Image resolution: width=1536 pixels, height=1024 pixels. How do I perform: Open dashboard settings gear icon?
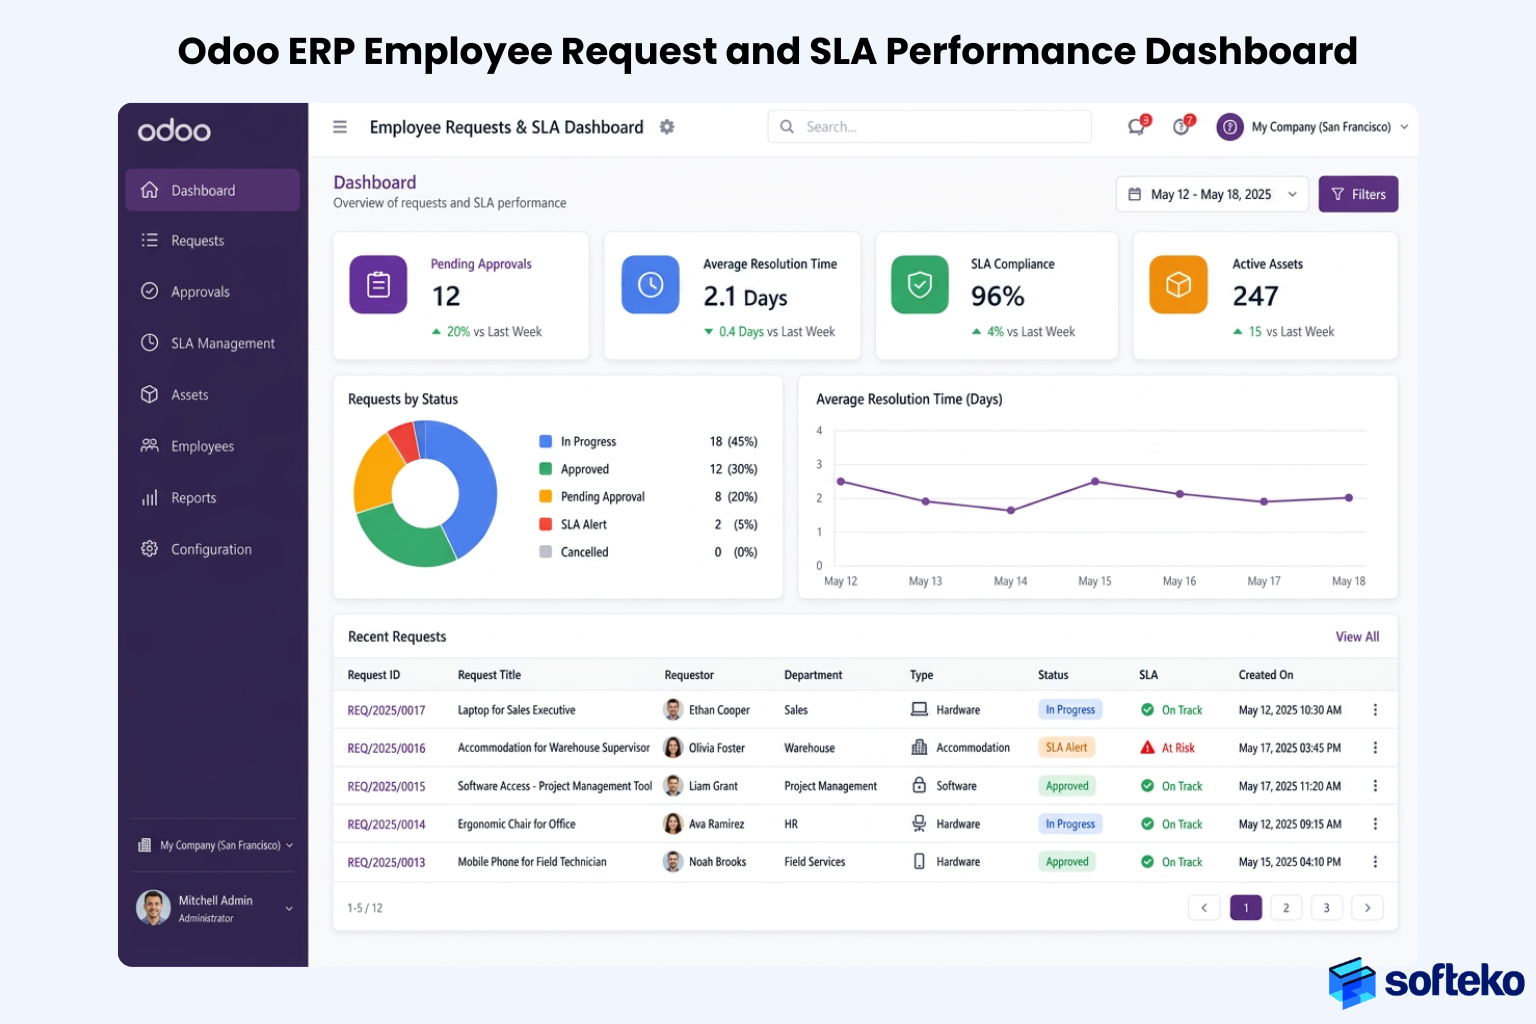click(x=667, y=127)
